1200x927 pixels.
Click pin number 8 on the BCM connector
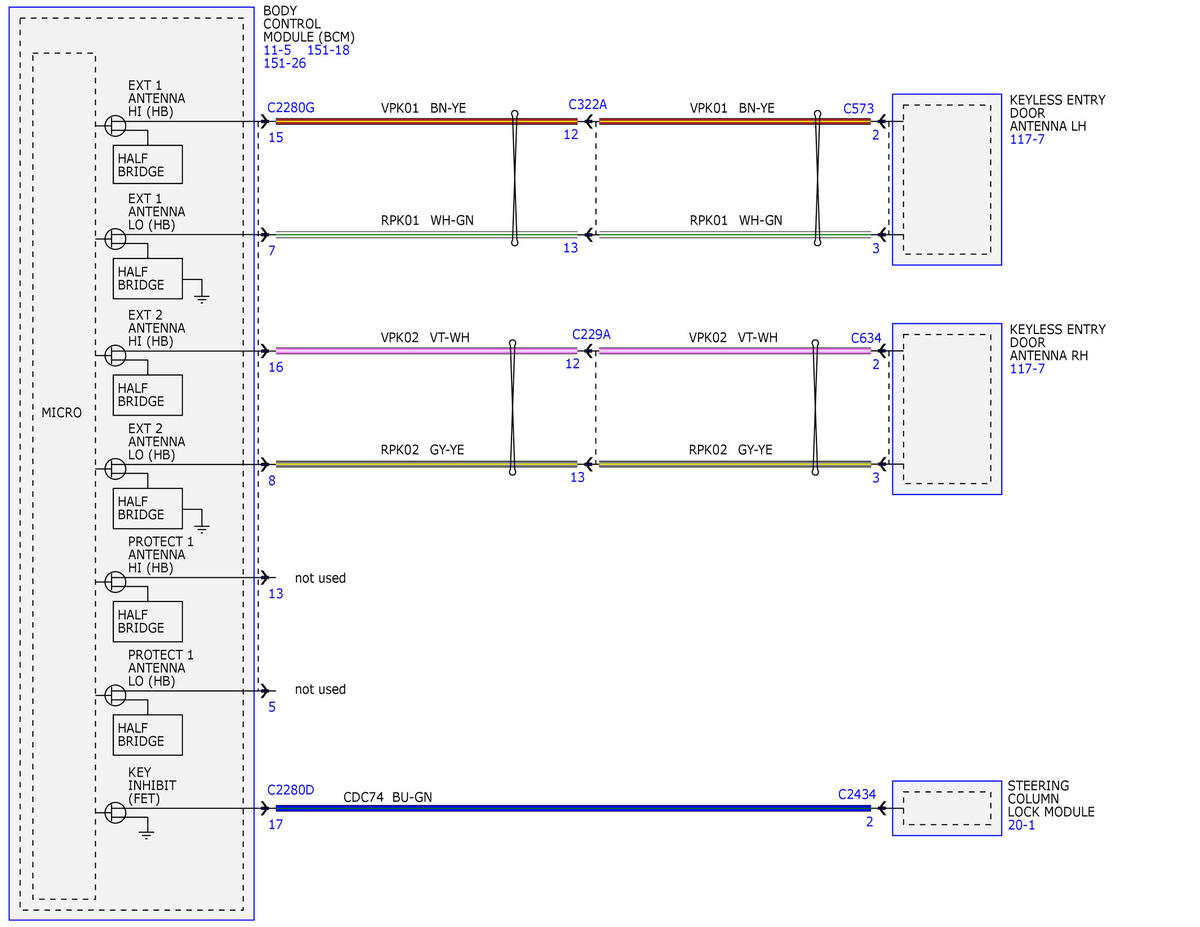(x=272, y=481)
